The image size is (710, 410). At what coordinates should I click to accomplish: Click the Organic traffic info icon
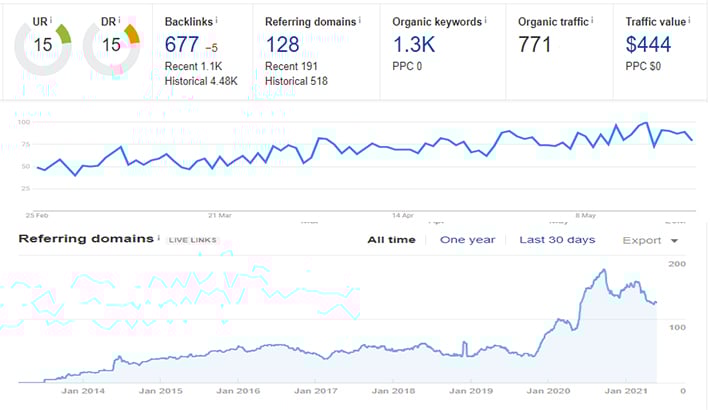[591, 18]
